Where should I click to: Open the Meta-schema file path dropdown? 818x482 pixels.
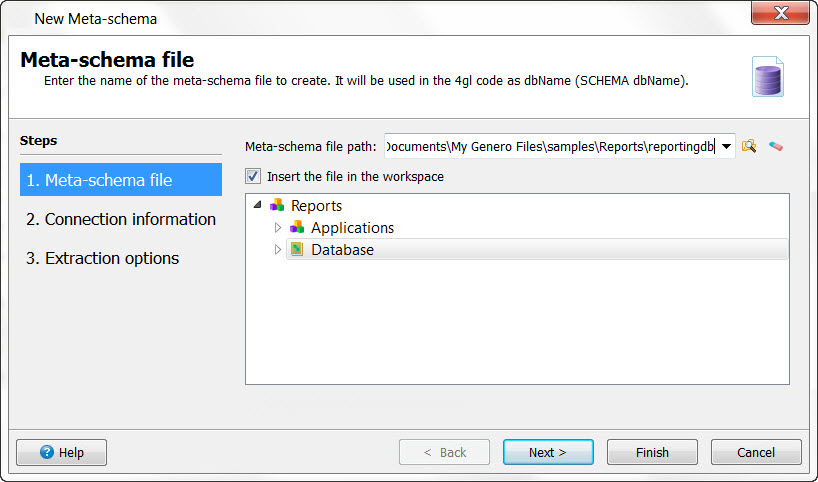click(726, 147)
